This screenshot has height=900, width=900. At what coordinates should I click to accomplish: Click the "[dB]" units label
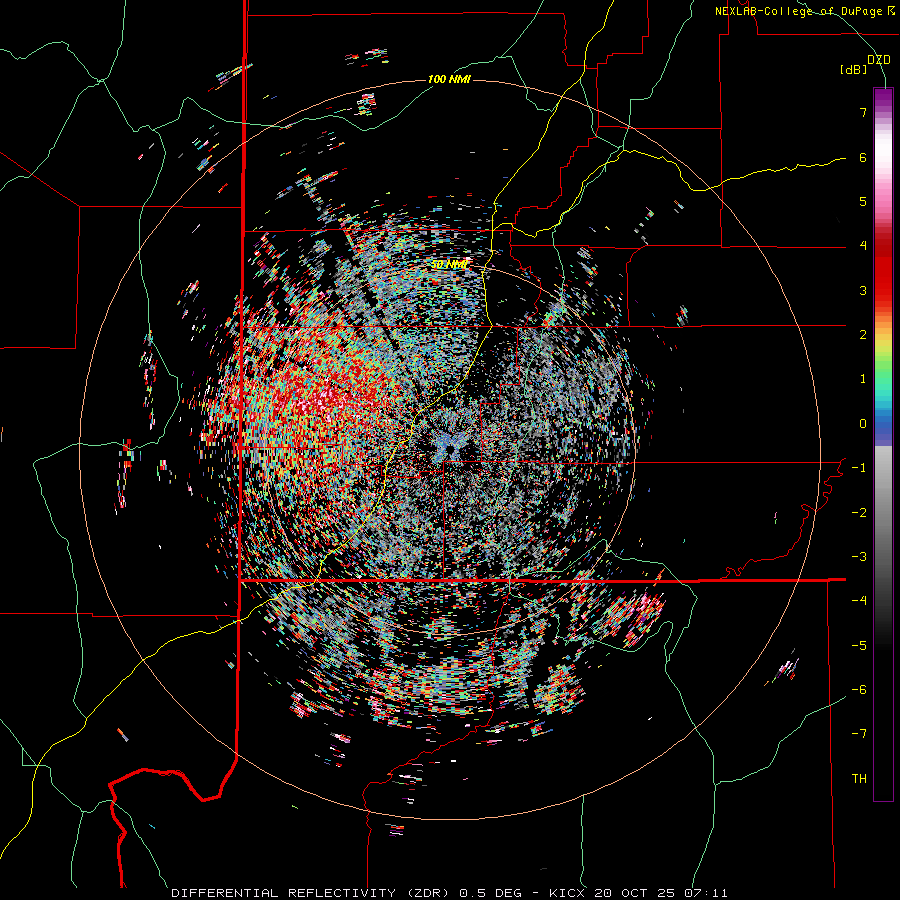(x=854, y=70)
